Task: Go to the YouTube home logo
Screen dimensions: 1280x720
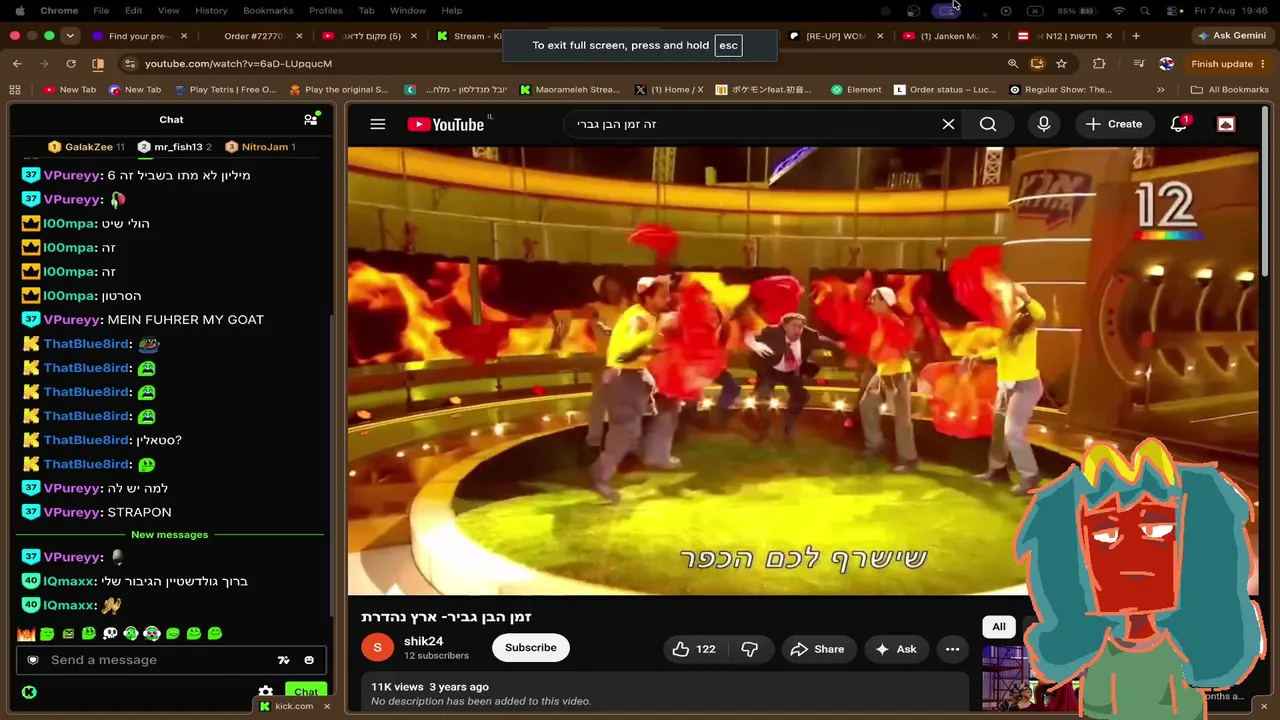Action: point(446,124)
